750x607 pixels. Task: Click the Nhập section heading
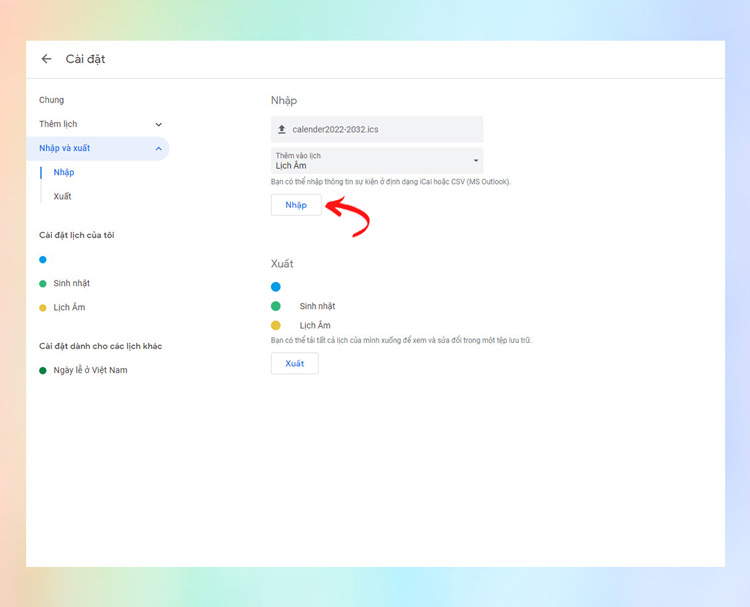point(284,100)
